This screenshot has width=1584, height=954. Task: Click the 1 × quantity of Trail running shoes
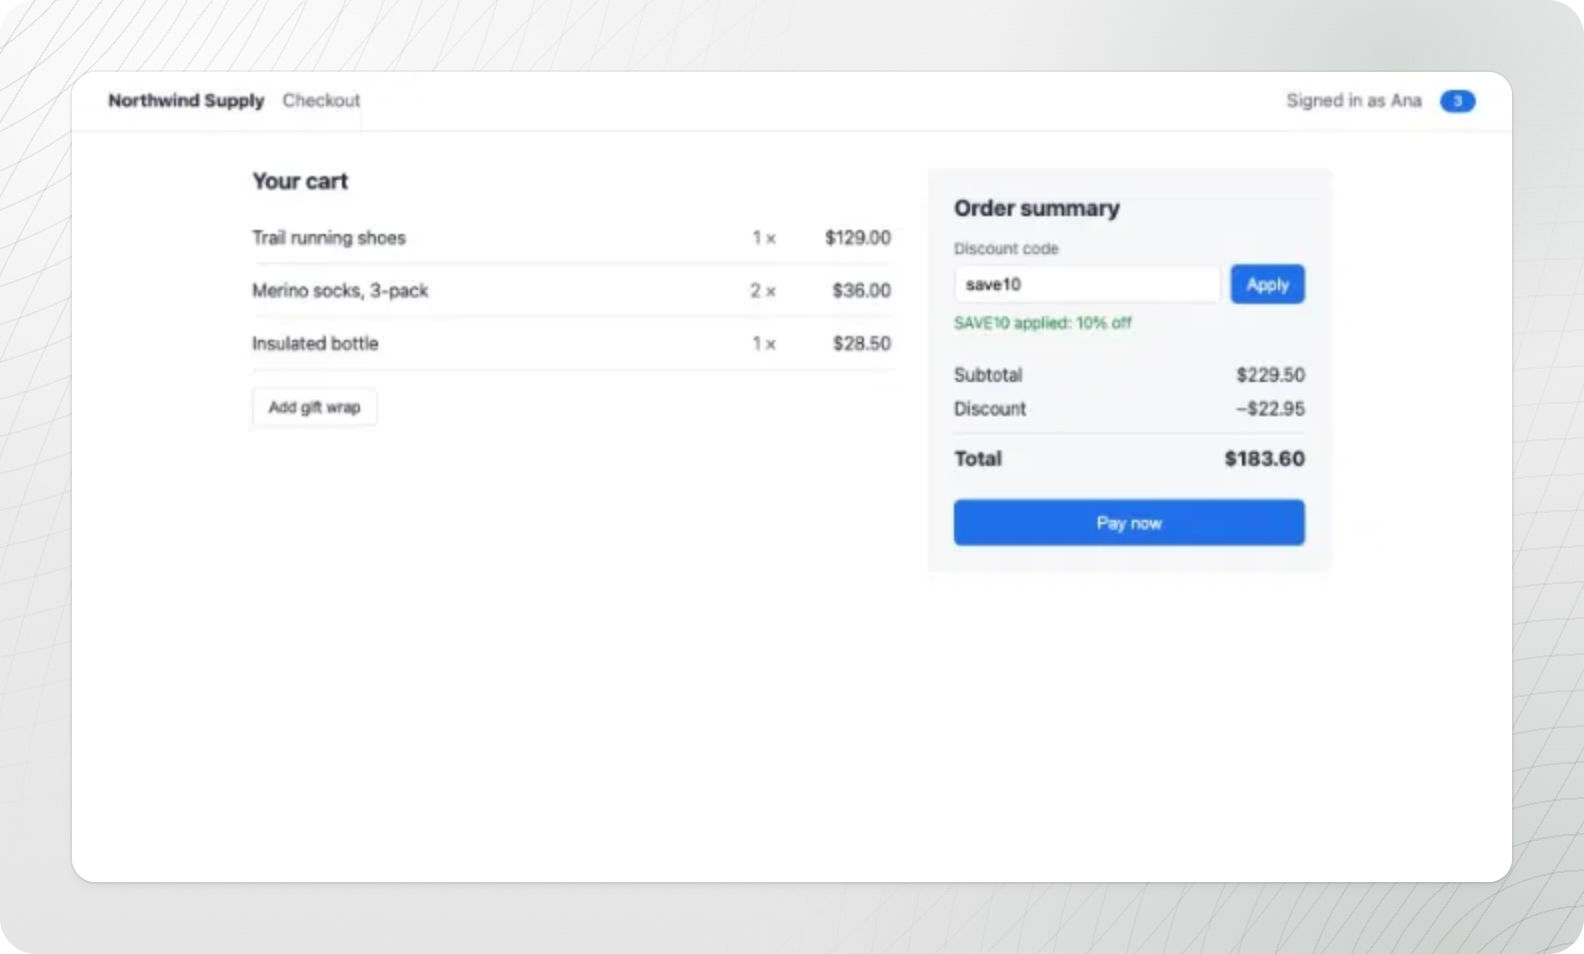pyautogui.click(x=764, y=238)
